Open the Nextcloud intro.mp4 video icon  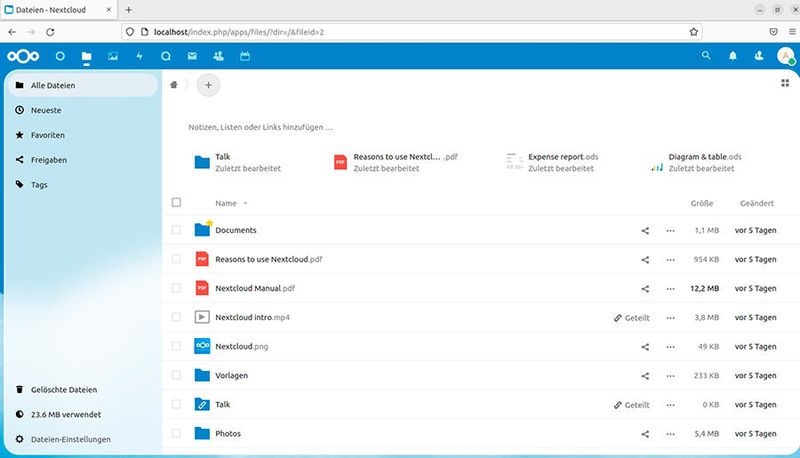click(202, 317)
